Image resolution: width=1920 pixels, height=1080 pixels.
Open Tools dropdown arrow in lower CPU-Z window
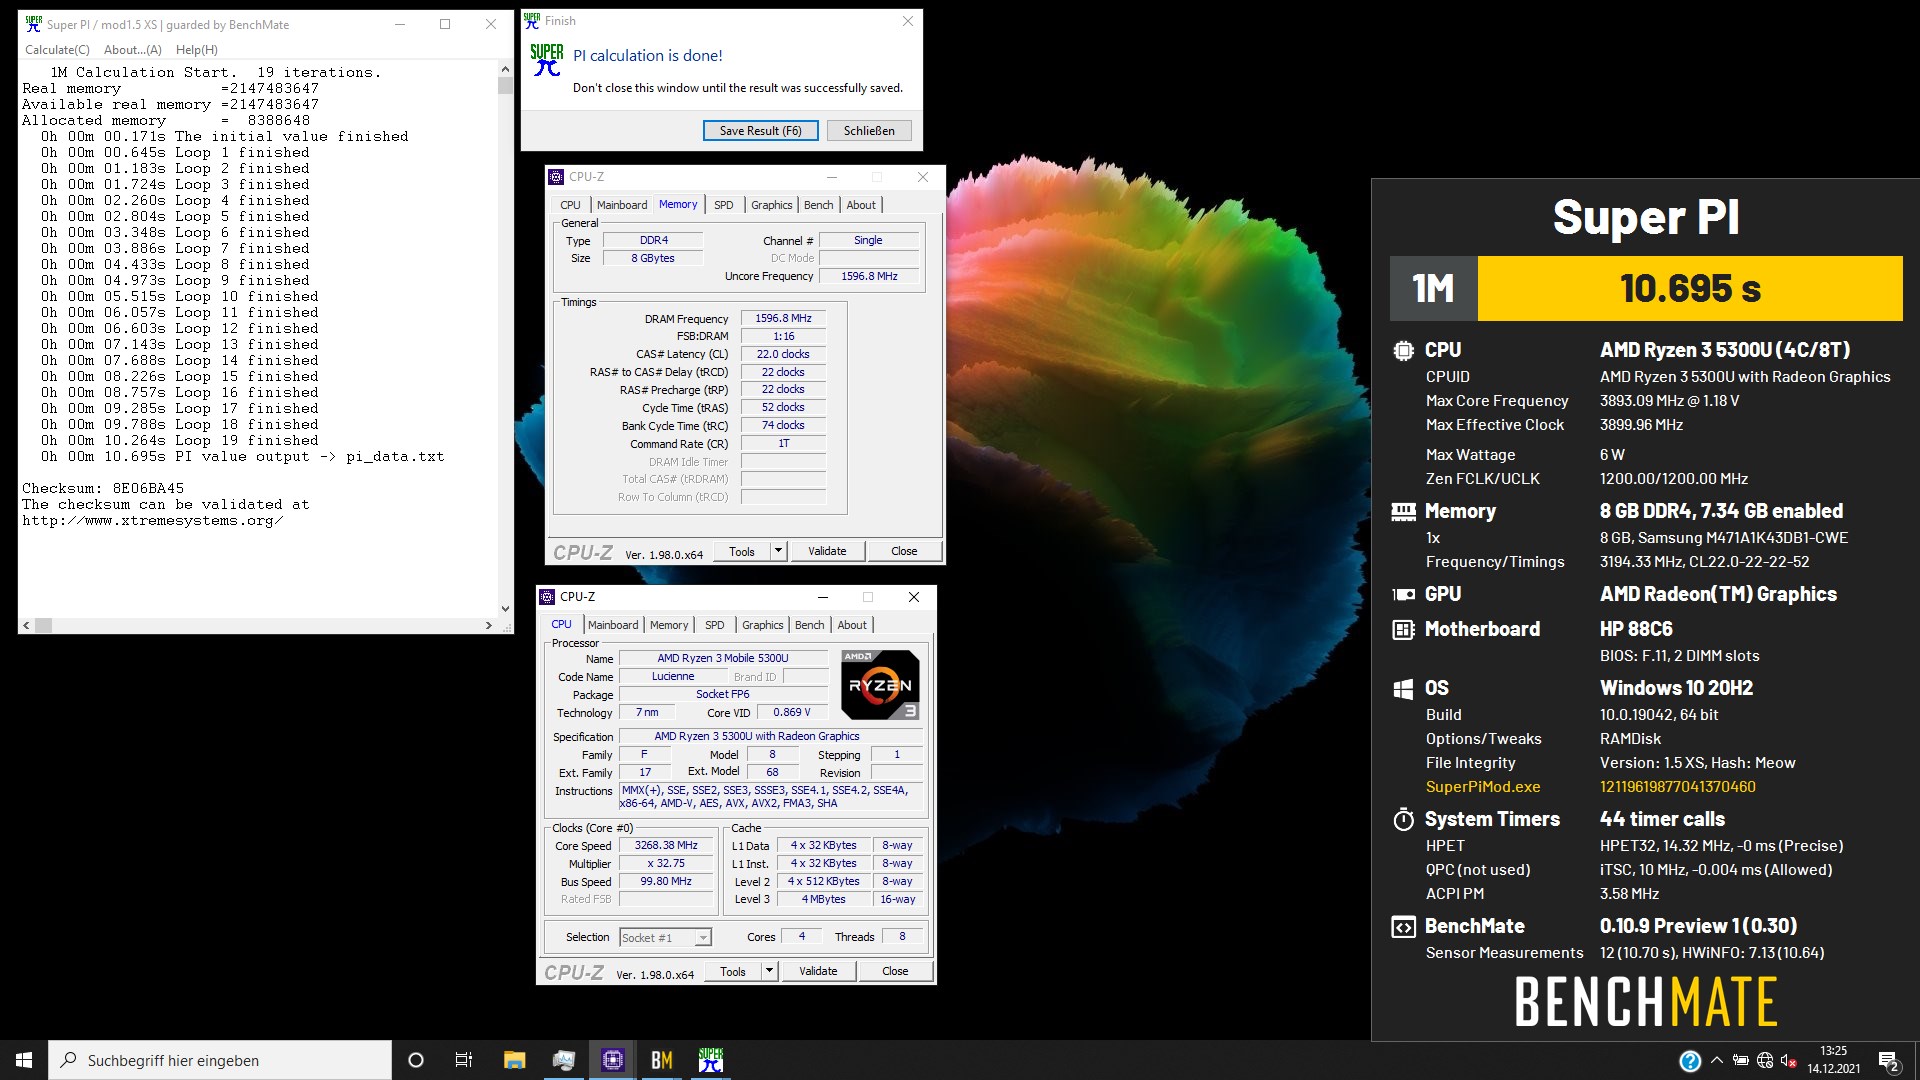click(769, 971)
